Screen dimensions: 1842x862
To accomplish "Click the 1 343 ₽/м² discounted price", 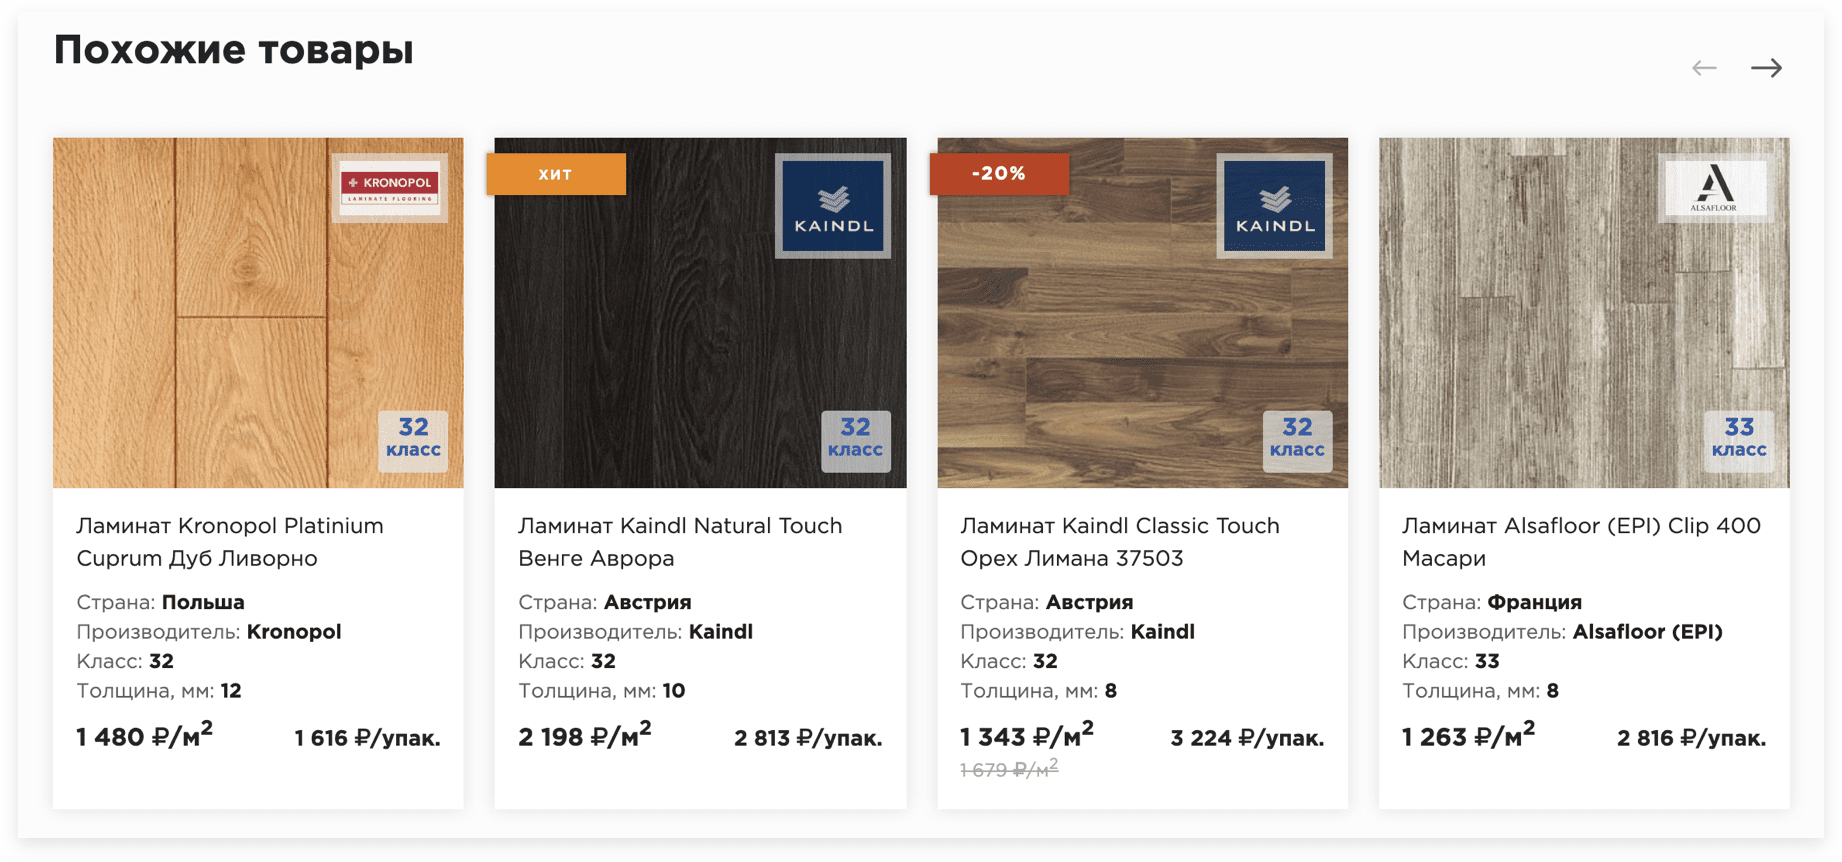I will pos(1027,737).
